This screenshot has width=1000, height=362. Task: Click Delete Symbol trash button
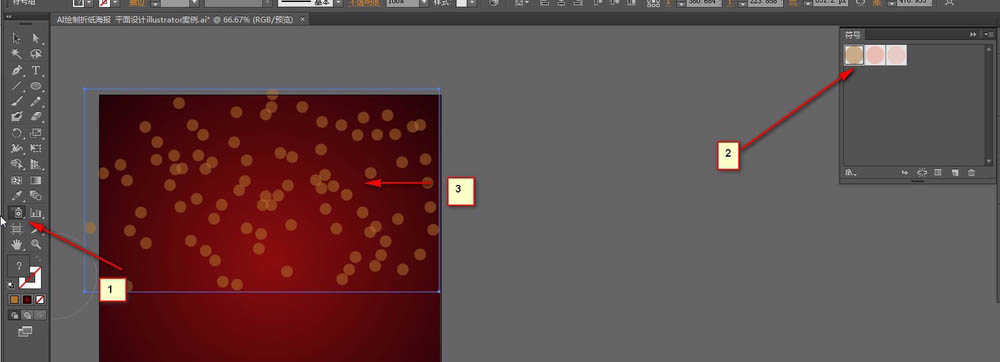pyautogui.click(x=972, y=172)
